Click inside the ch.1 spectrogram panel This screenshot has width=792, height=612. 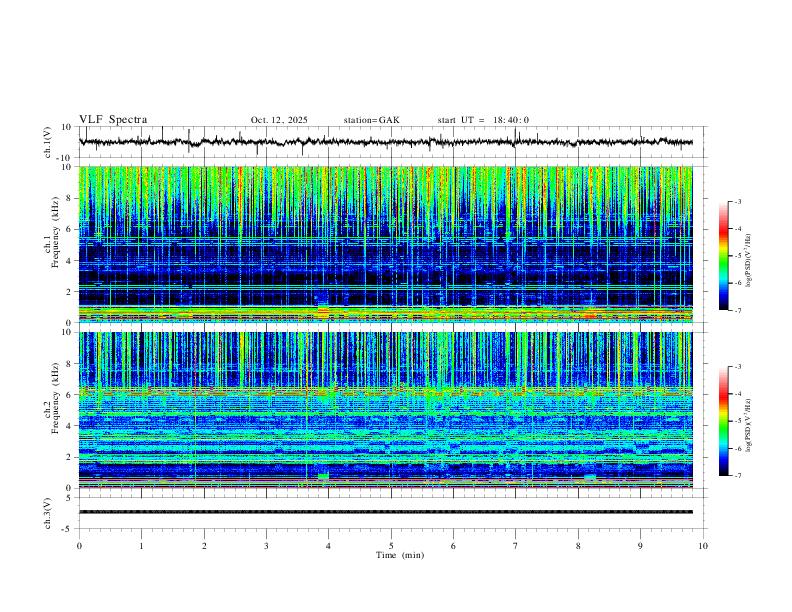[385, 244]
